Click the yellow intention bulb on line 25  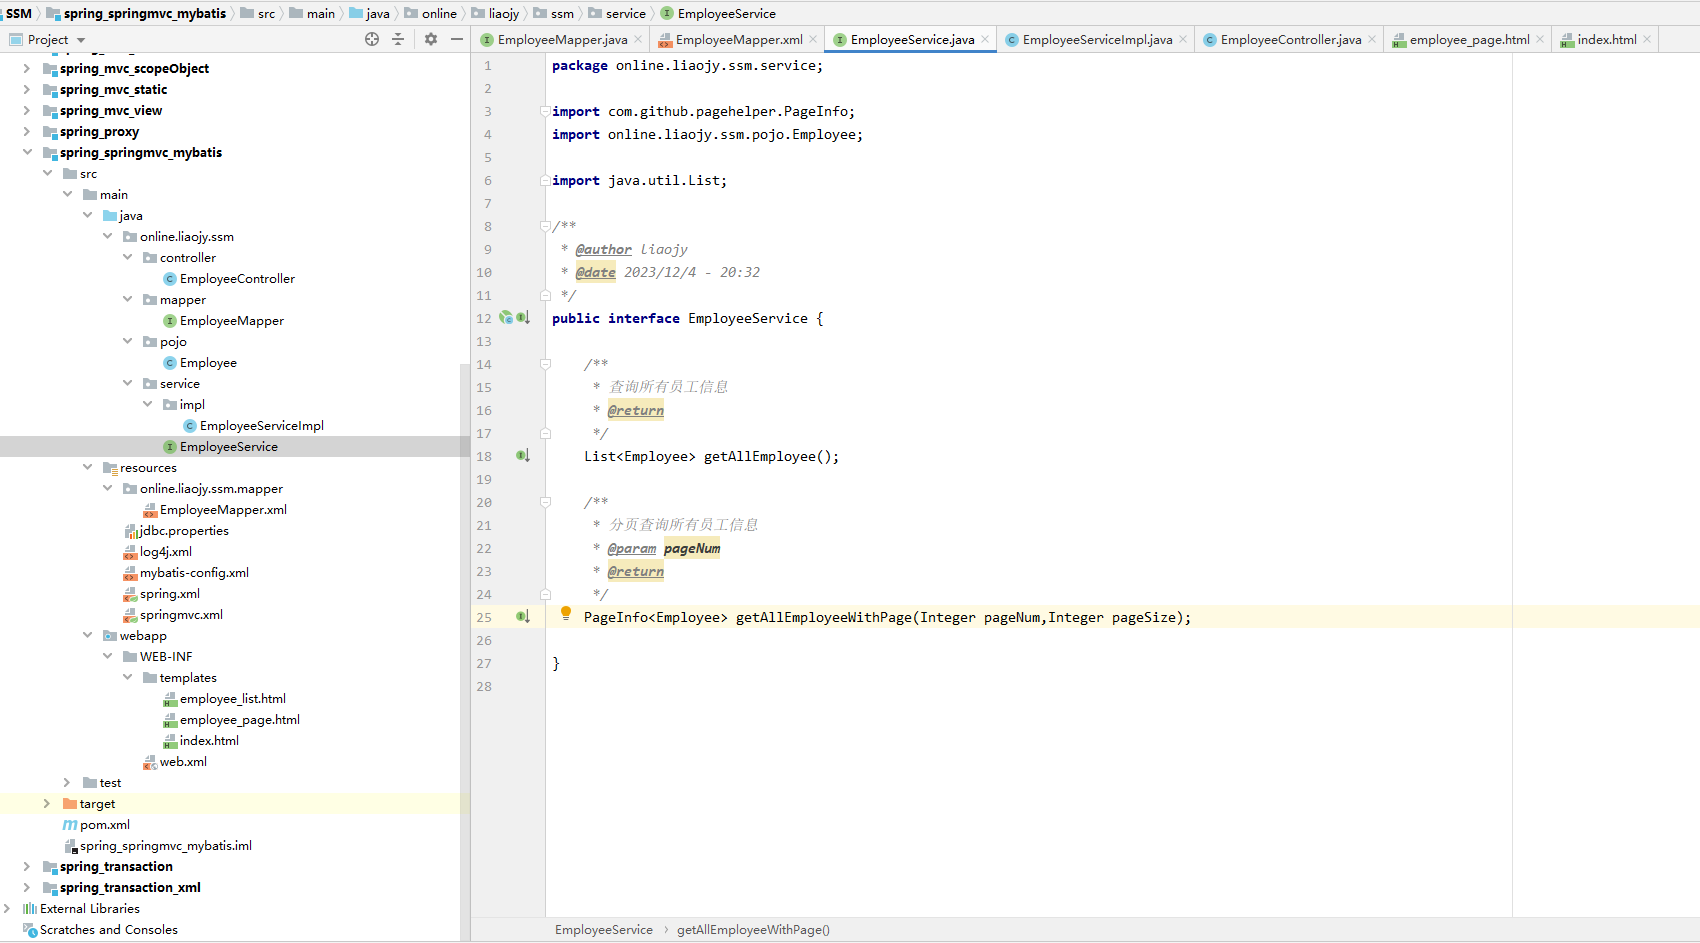(566, 613)
